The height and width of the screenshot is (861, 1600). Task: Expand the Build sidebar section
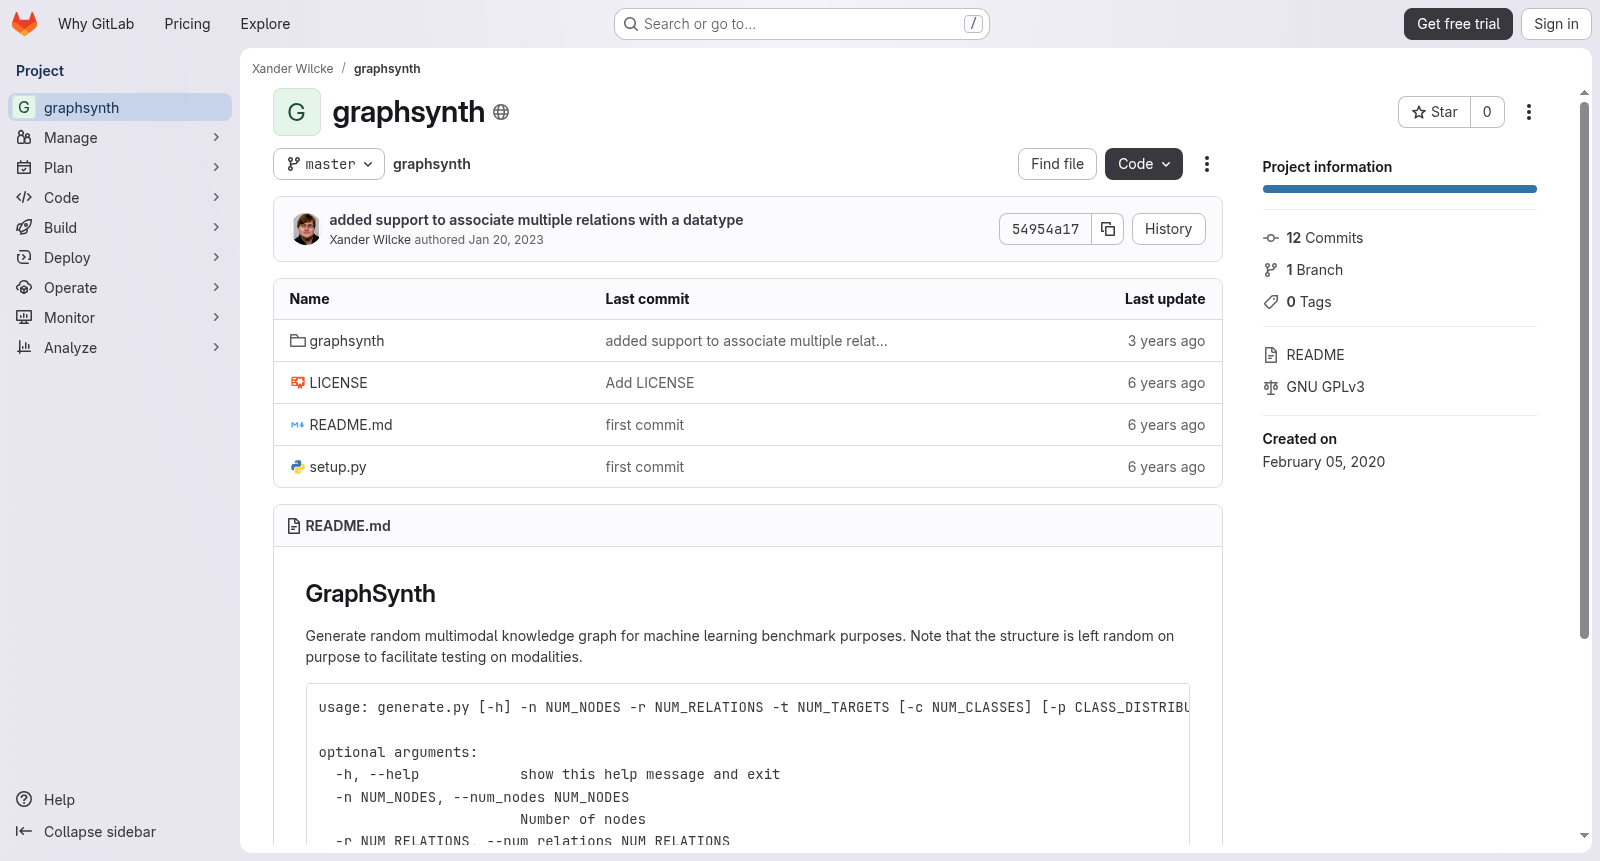coord(120,228)
